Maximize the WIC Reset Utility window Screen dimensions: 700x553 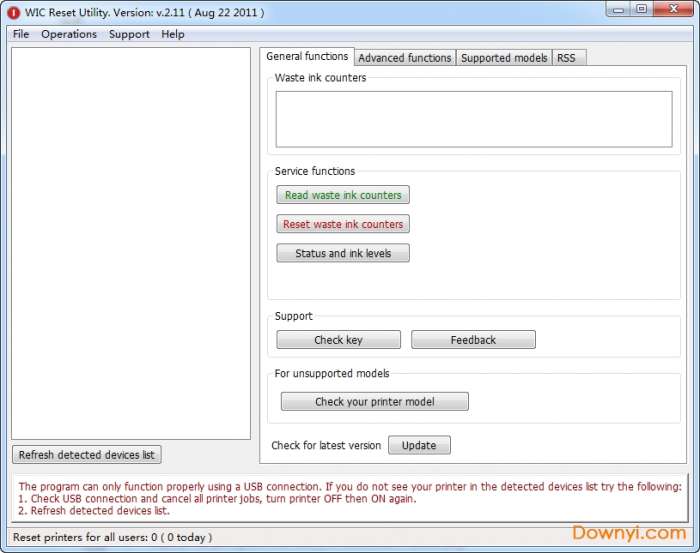click(642, 9)
